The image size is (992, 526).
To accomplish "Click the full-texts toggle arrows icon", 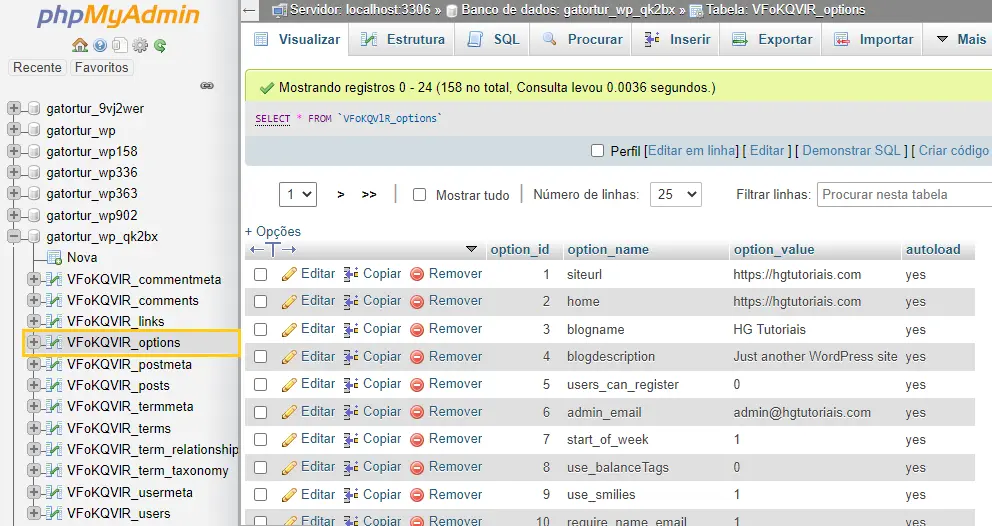I will click(273, 249).
